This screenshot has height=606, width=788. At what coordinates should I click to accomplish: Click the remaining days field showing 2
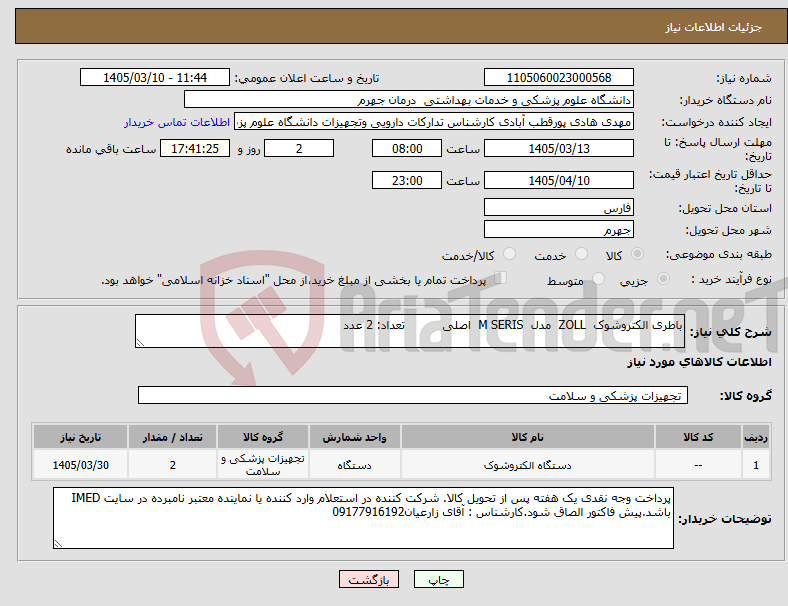point(299,148)
